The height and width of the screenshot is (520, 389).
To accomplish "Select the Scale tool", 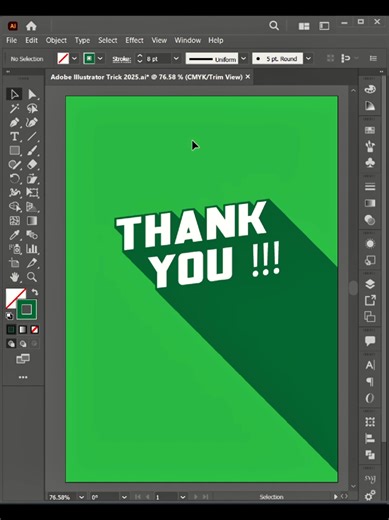I will tap(32, 179).
